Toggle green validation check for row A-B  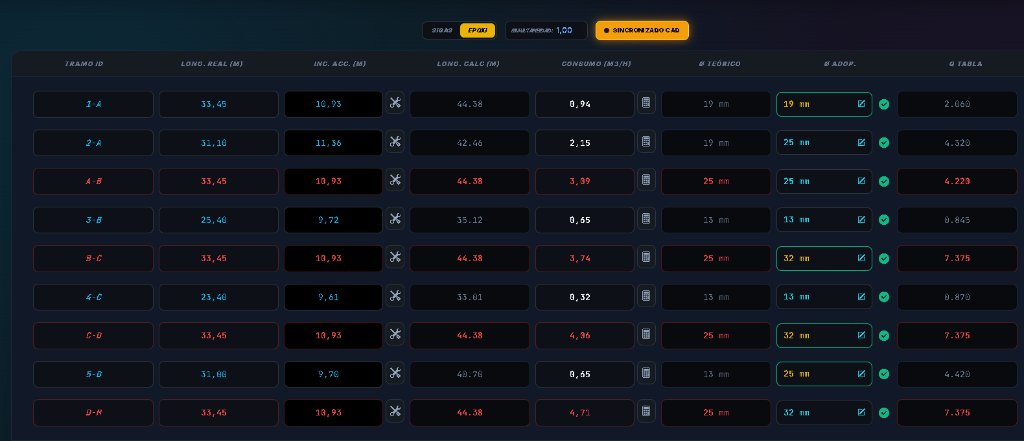(x=884, y=181)
